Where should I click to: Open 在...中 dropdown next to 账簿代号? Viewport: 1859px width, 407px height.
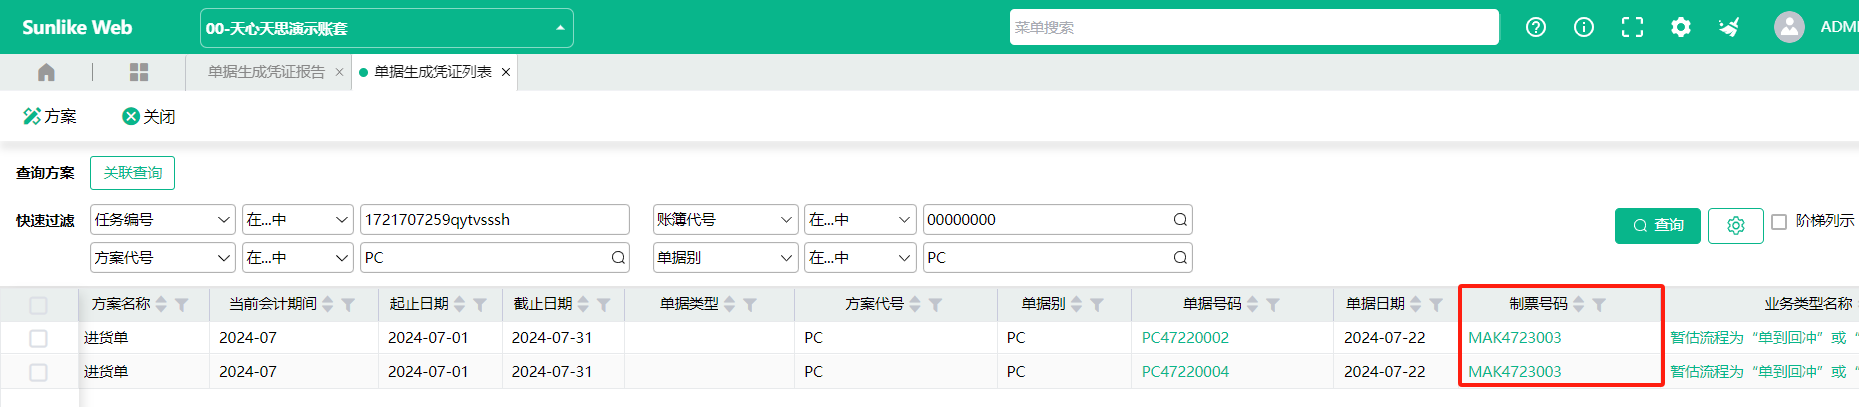tap(860, 220)
